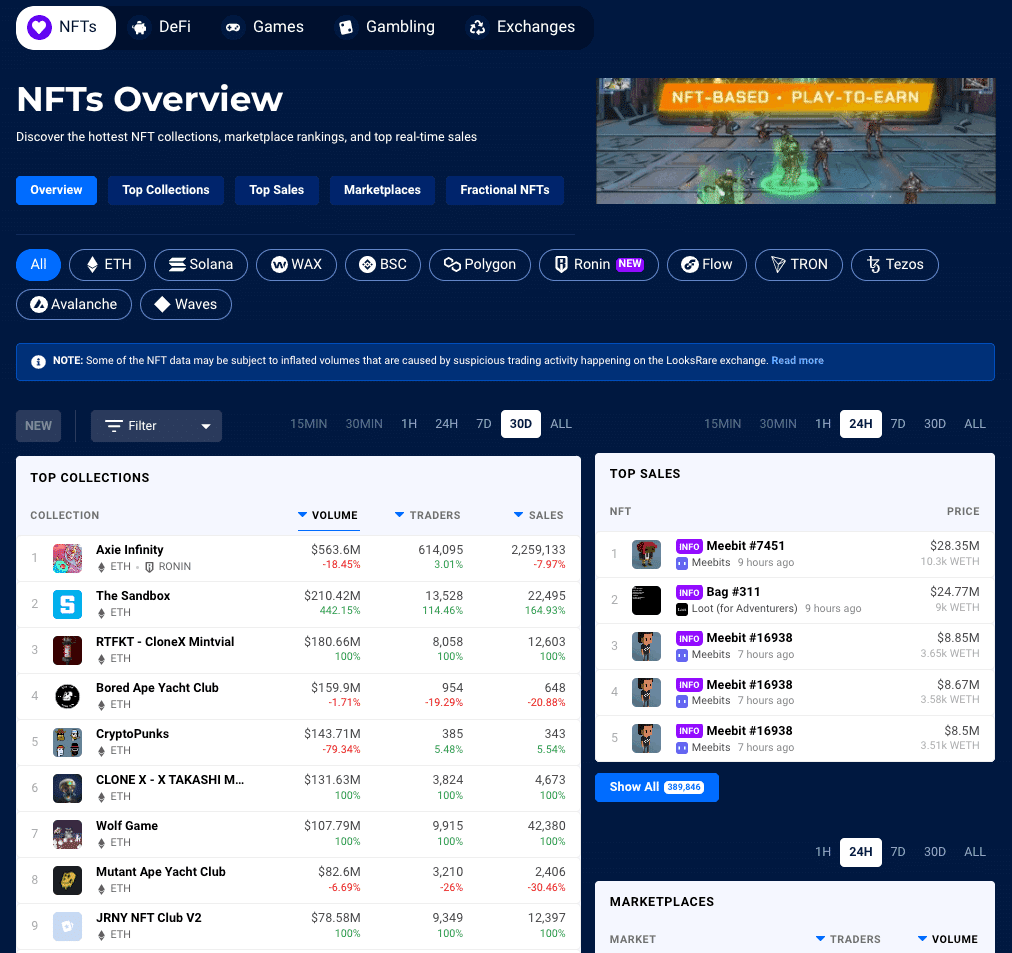
Task: Click the CLONE X - X TAKASHI M... row
Action: pyautogui.click(x=298, y=788)
